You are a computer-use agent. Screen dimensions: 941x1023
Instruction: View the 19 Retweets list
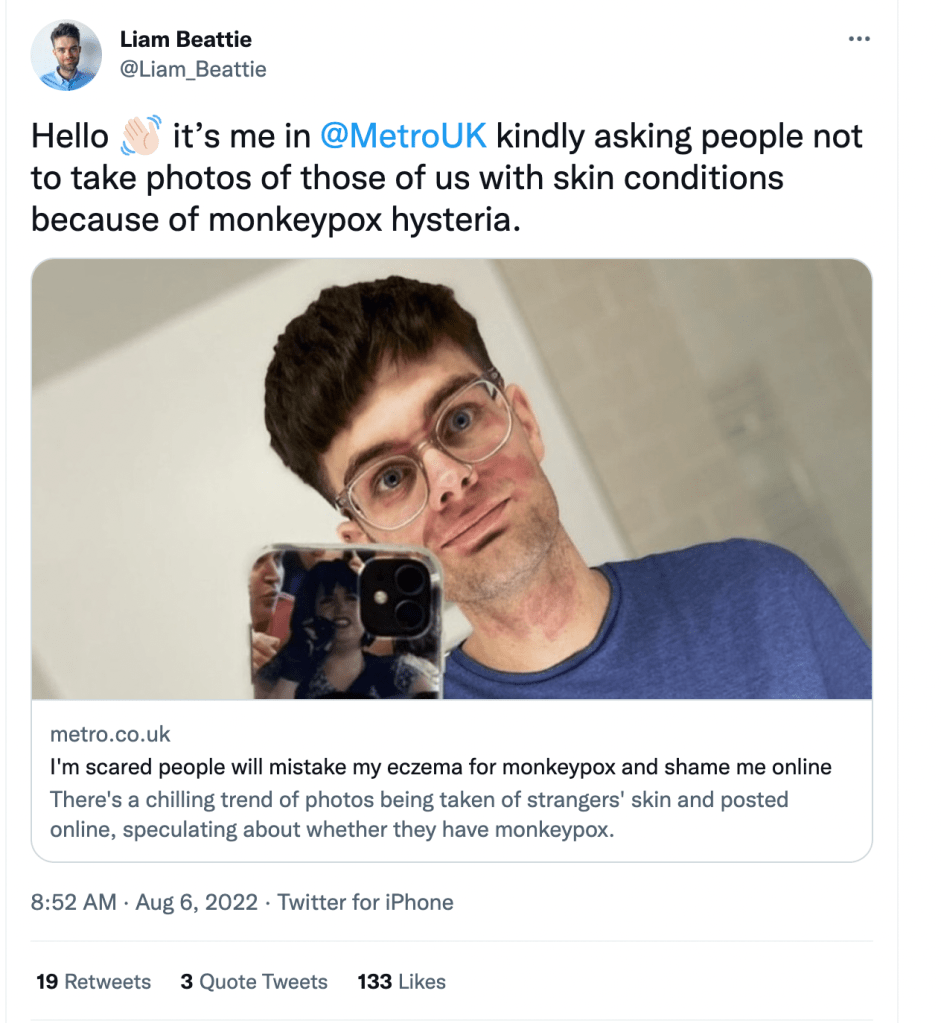coord(93,981)
